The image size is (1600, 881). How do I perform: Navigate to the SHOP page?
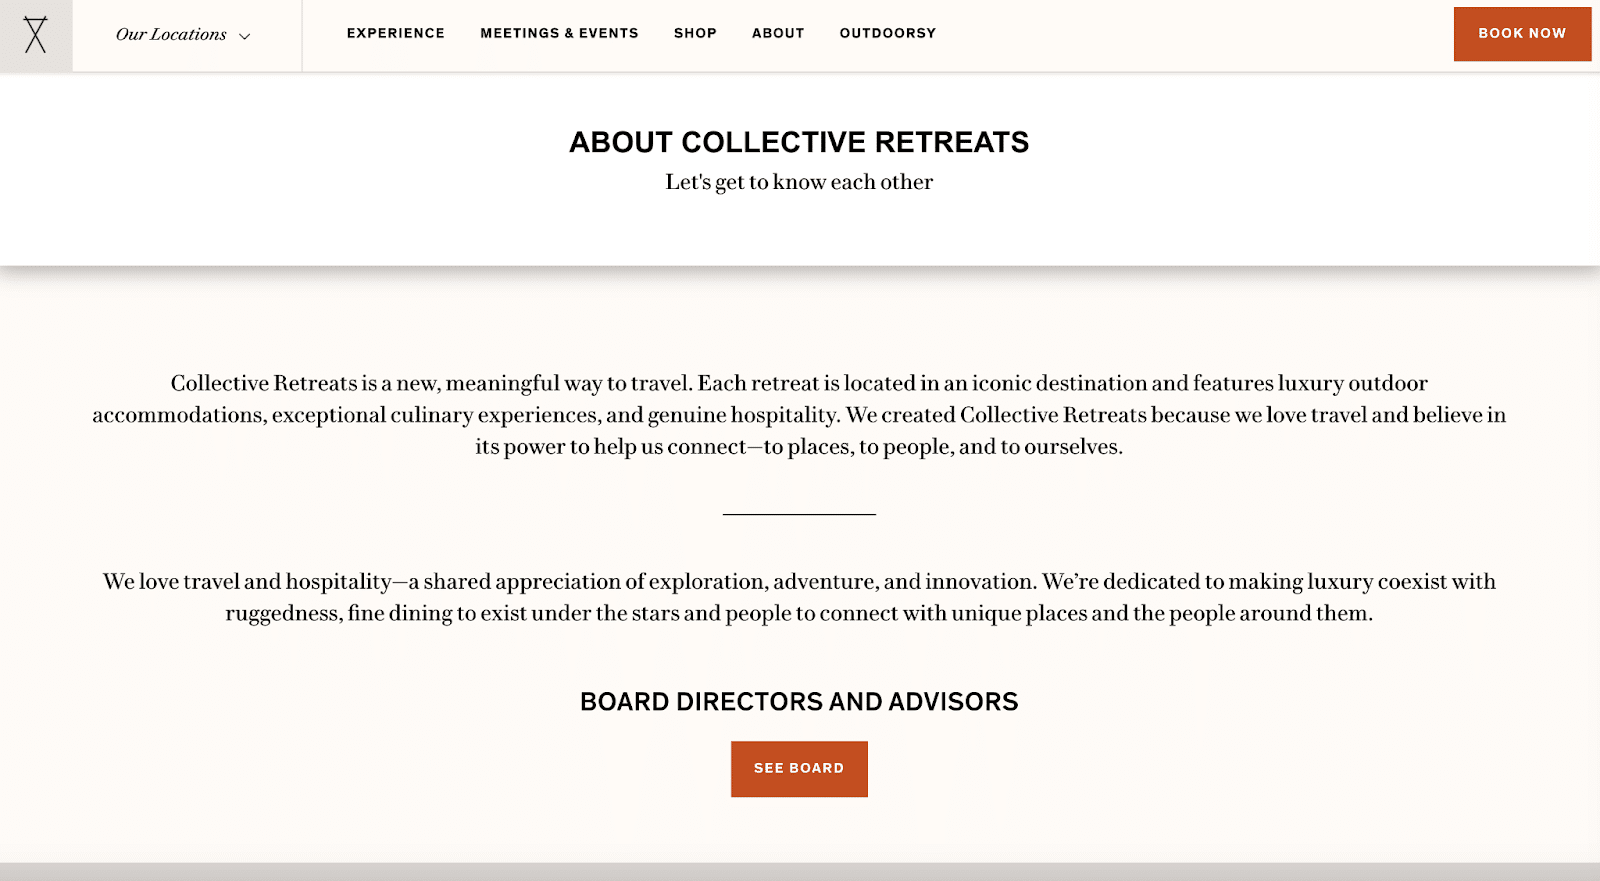tap(695, 33)
